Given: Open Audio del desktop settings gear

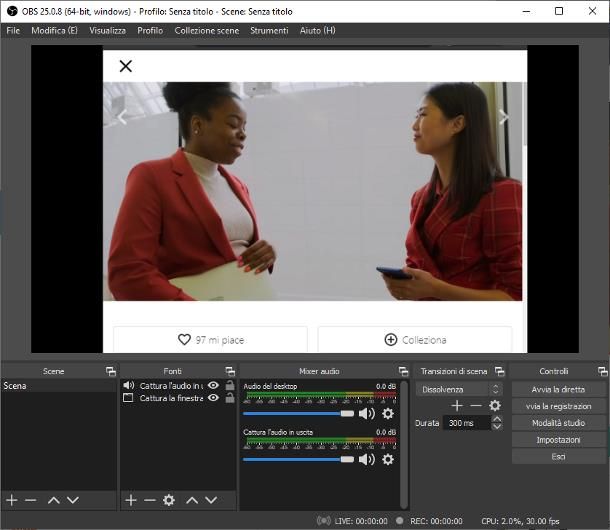Looking at the screenshot, I should pos(388,413).
